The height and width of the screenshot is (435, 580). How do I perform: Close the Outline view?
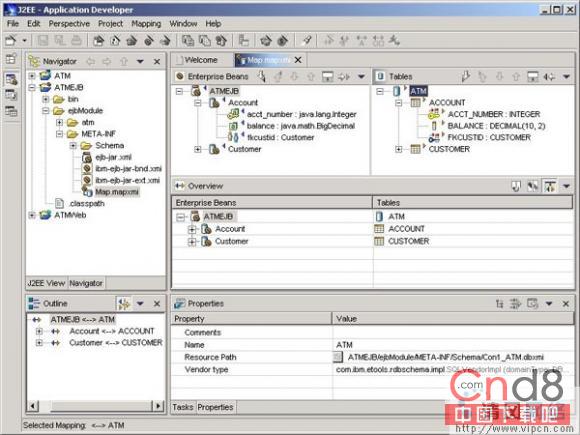coord(157,304)
